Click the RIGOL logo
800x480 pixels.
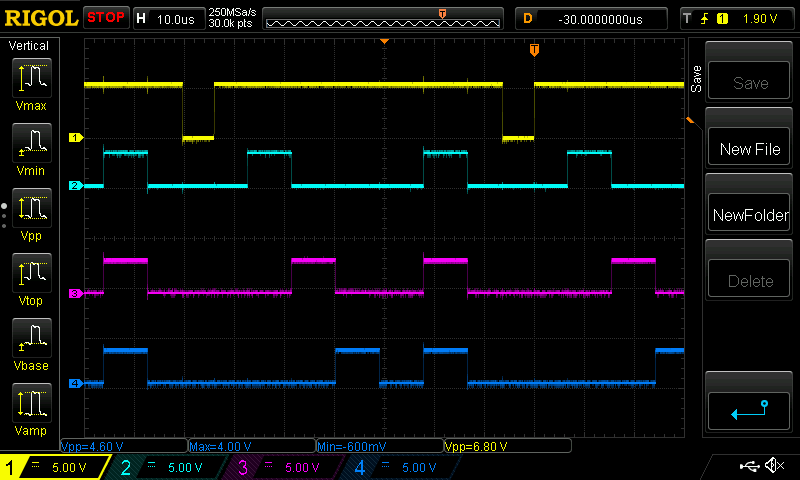tap(41, 18)
